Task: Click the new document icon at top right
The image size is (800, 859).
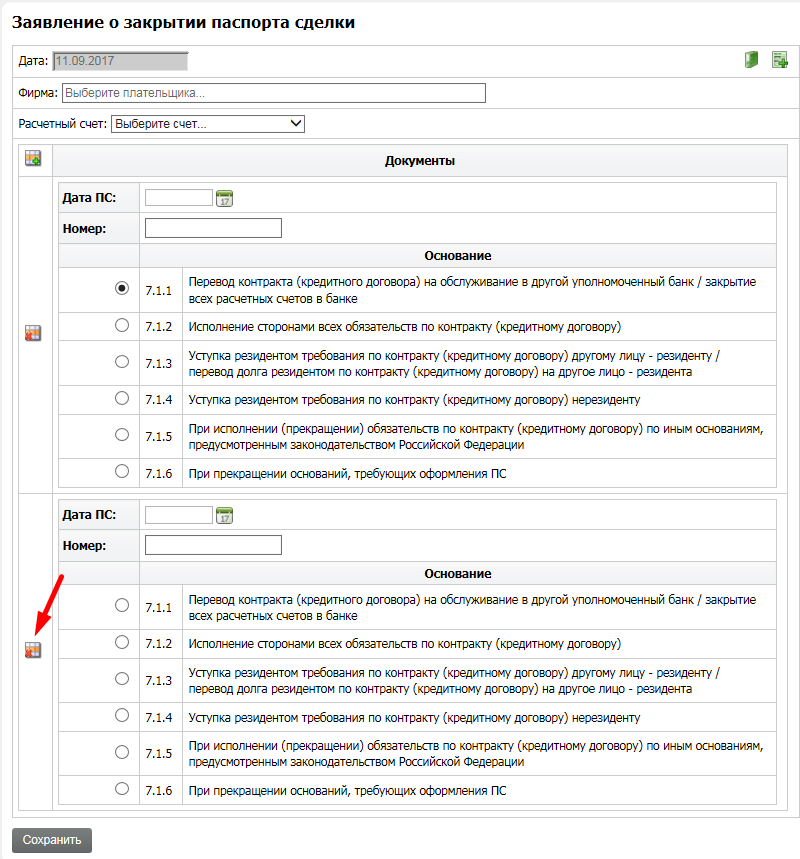Action: click(780, 60)
